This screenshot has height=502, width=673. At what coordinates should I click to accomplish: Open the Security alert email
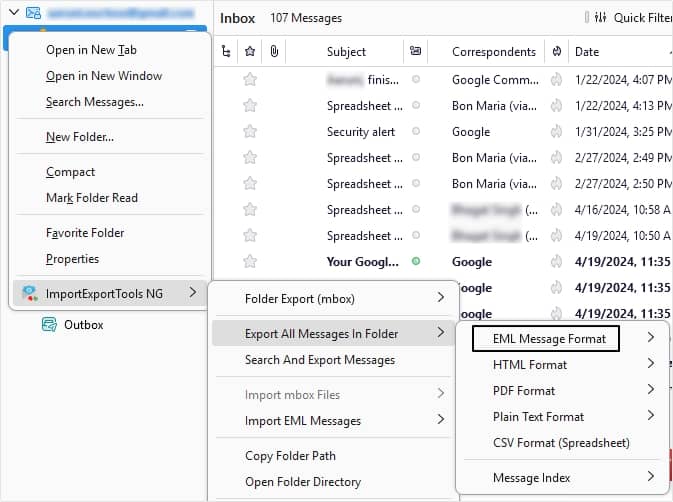[x=361, y=132]
